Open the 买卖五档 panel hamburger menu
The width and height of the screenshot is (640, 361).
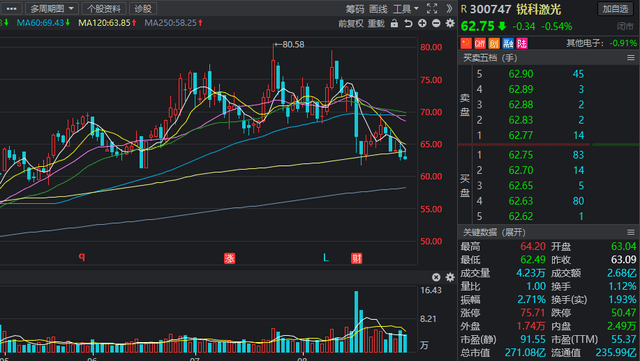(x=631, y=58)
